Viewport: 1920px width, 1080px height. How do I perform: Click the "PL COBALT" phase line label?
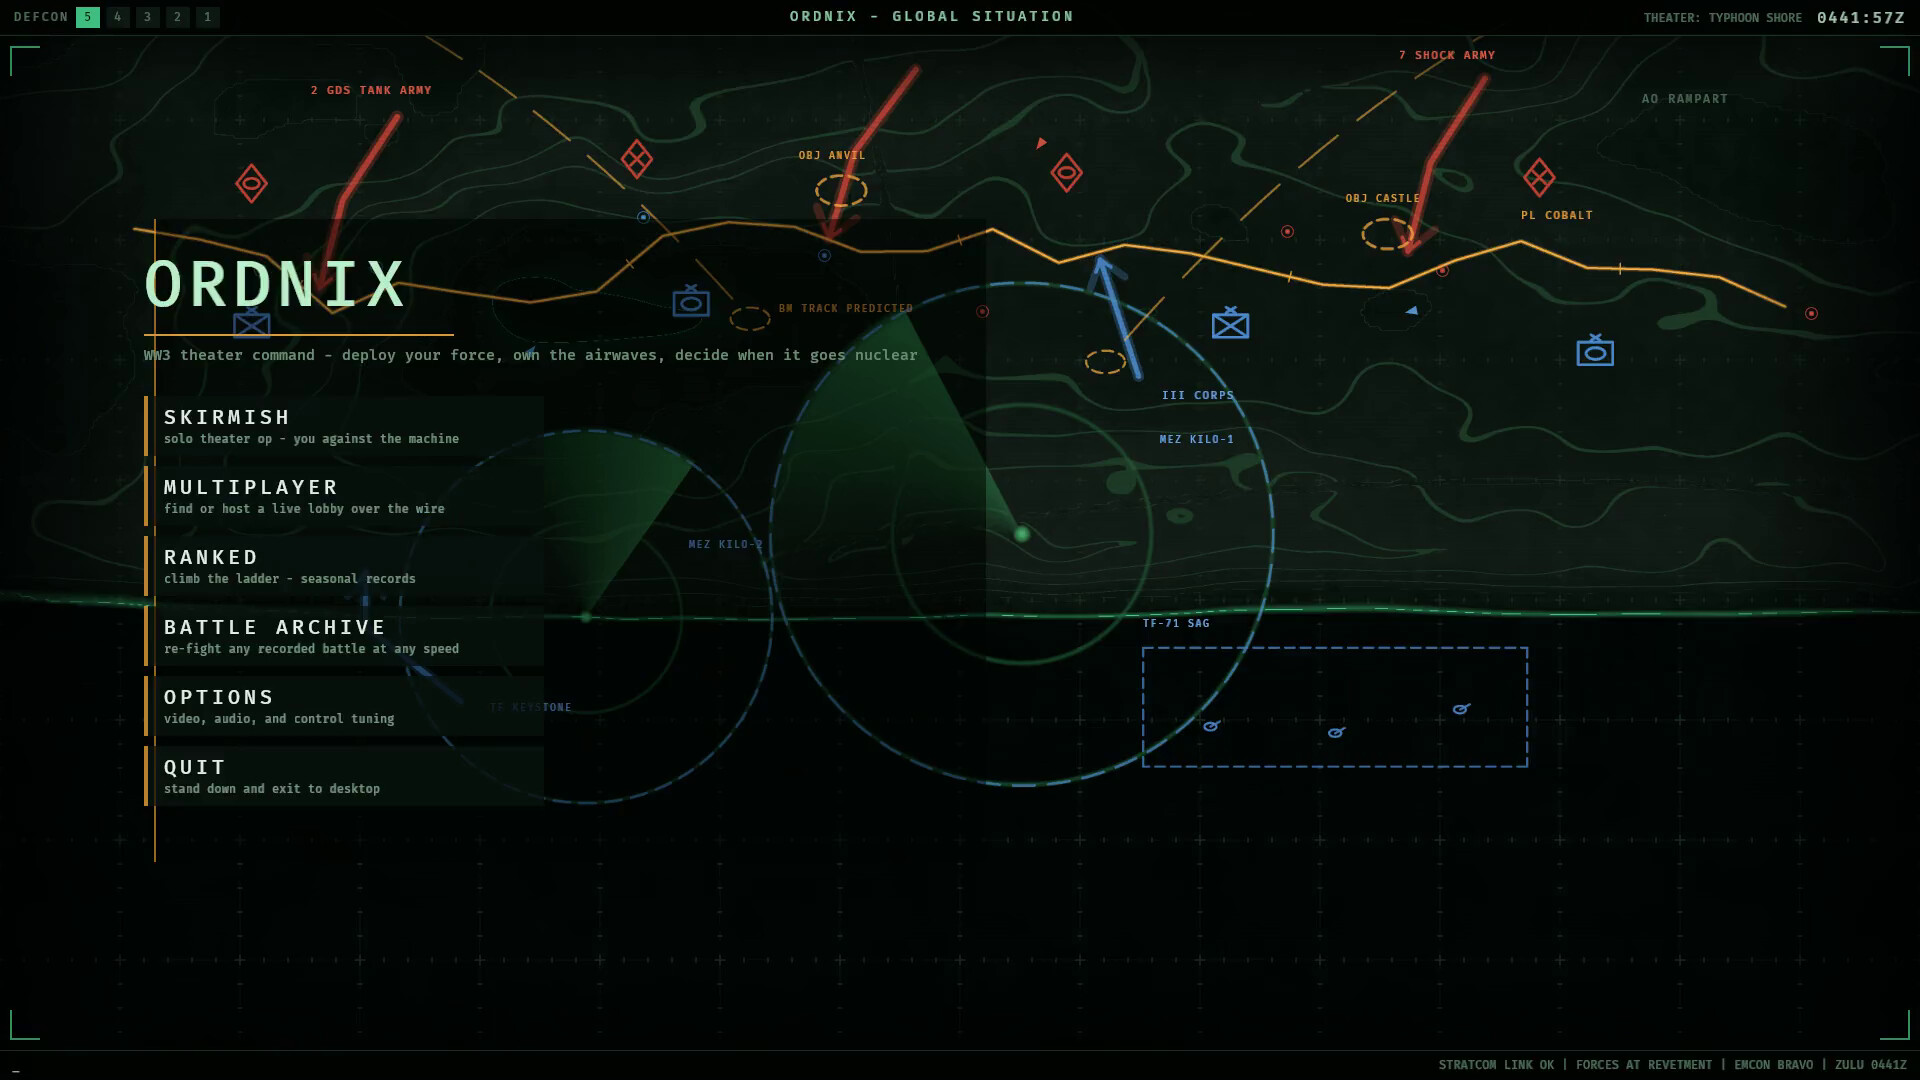[1557, 215]
